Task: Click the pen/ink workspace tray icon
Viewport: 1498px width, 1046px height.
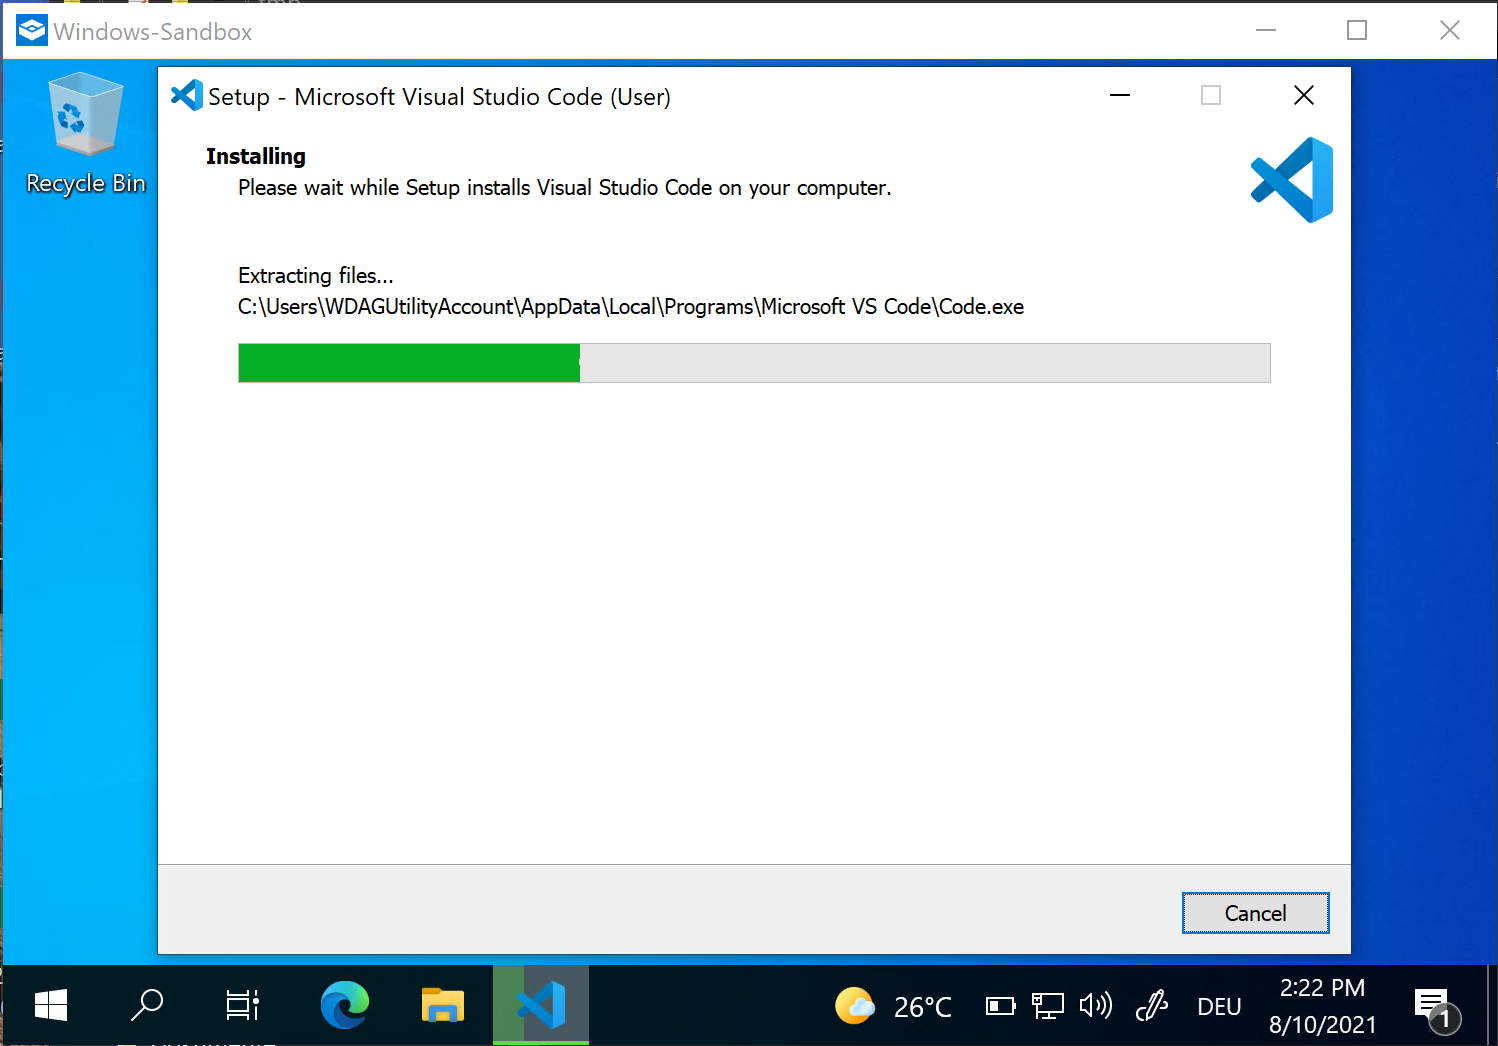Action: (1152, 1005)
